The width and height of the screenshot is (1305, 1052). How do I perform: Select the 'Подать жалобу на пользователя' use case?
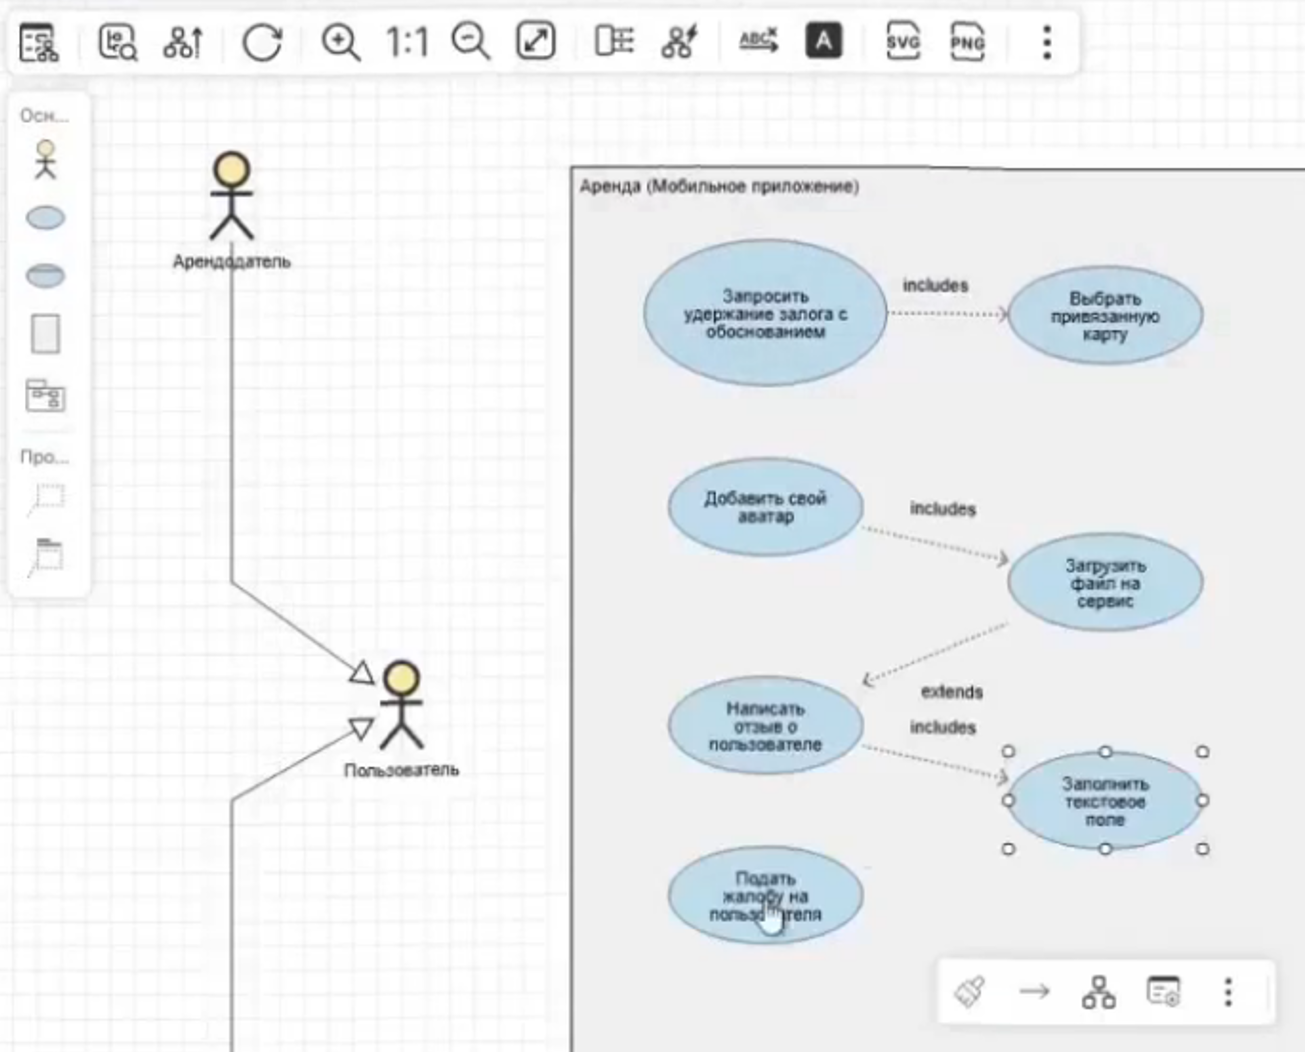765,895
